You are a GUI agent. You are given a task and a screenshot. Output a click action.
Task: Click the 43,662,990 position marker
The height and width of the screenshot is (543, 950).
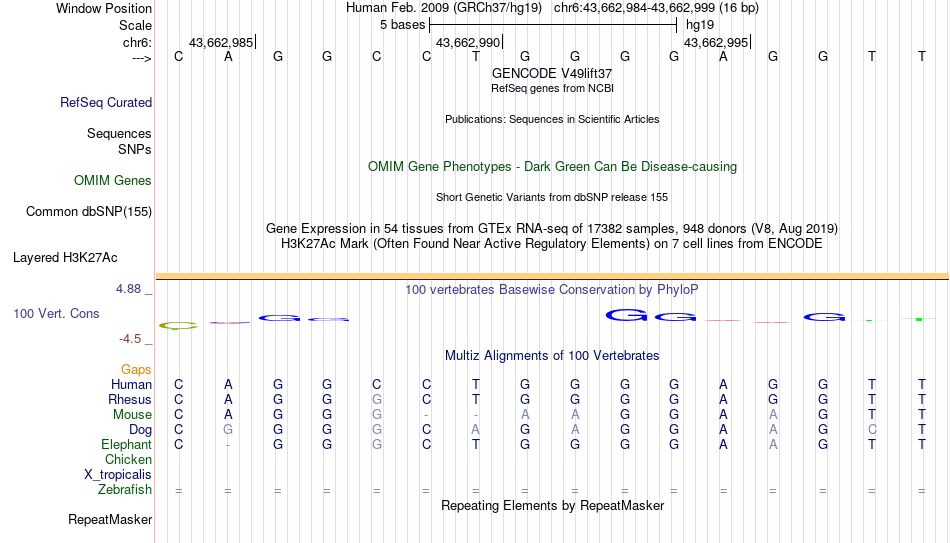(x=469, y=42)
